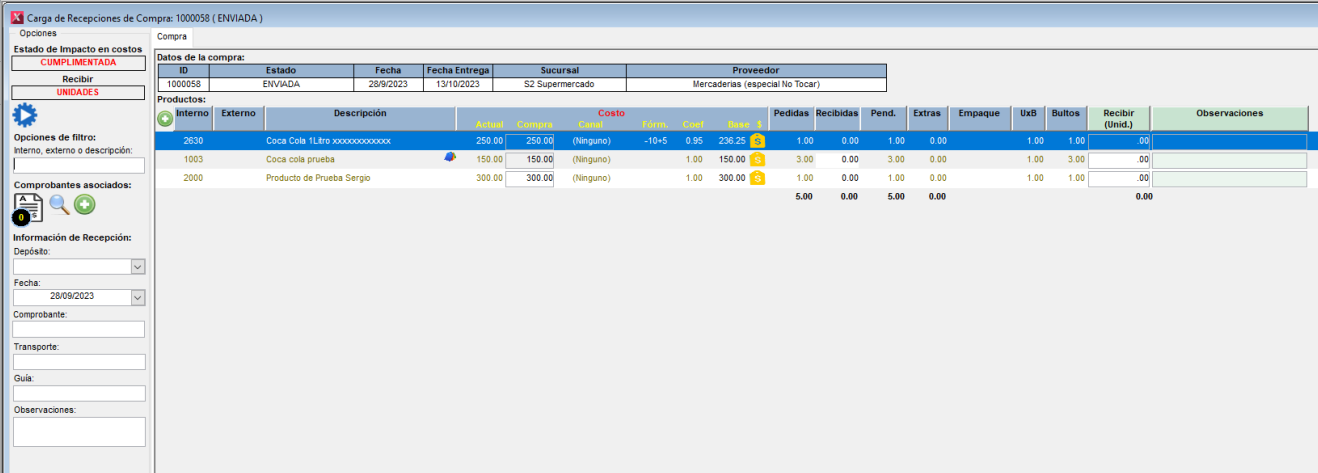Click the Comprobante input field
1318x473 pixels.
pos(79,329)
